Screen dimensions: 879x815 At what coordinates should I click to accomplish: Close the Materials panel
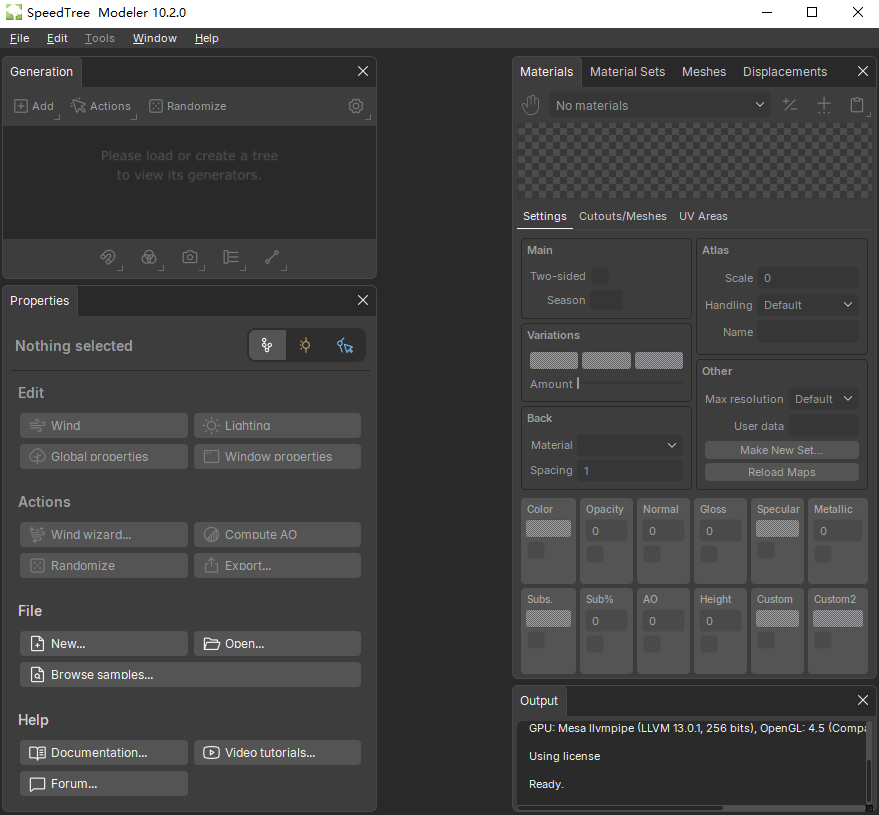[x=863, y=71]
